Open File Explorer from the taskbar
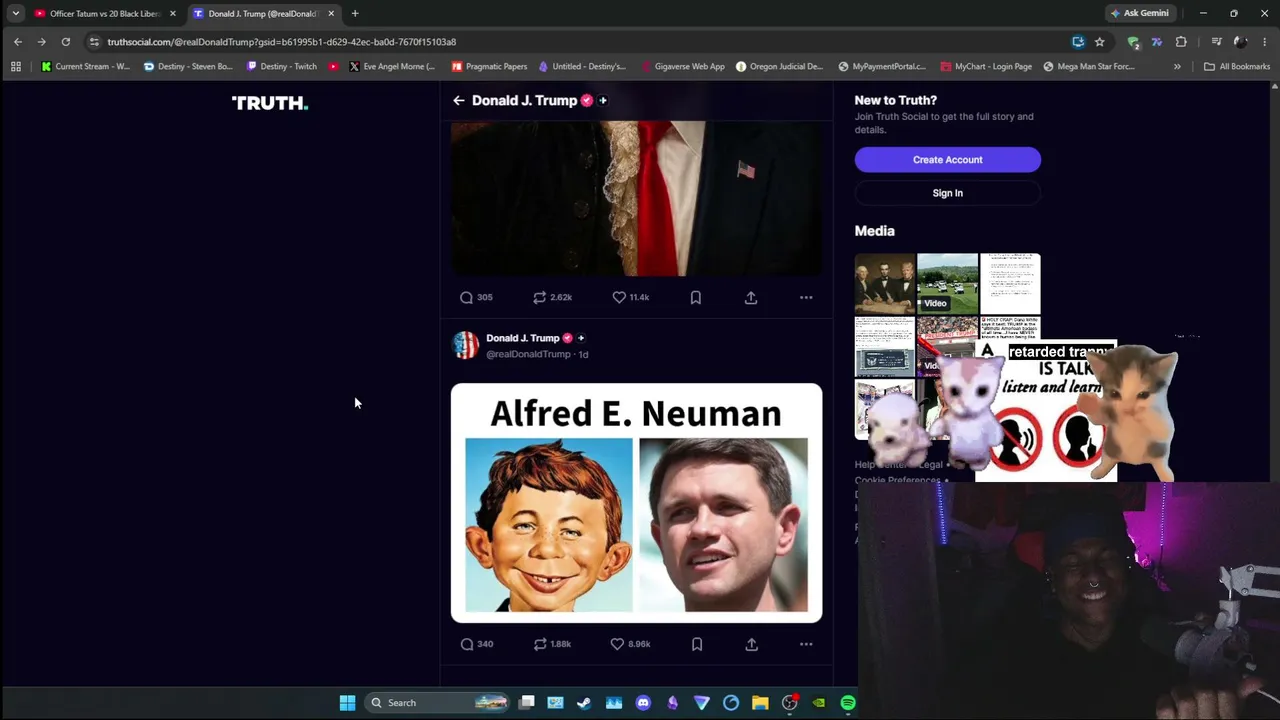Image resolution: width=1280 pixels, height=720 pixels. click(x=760, y=703)
